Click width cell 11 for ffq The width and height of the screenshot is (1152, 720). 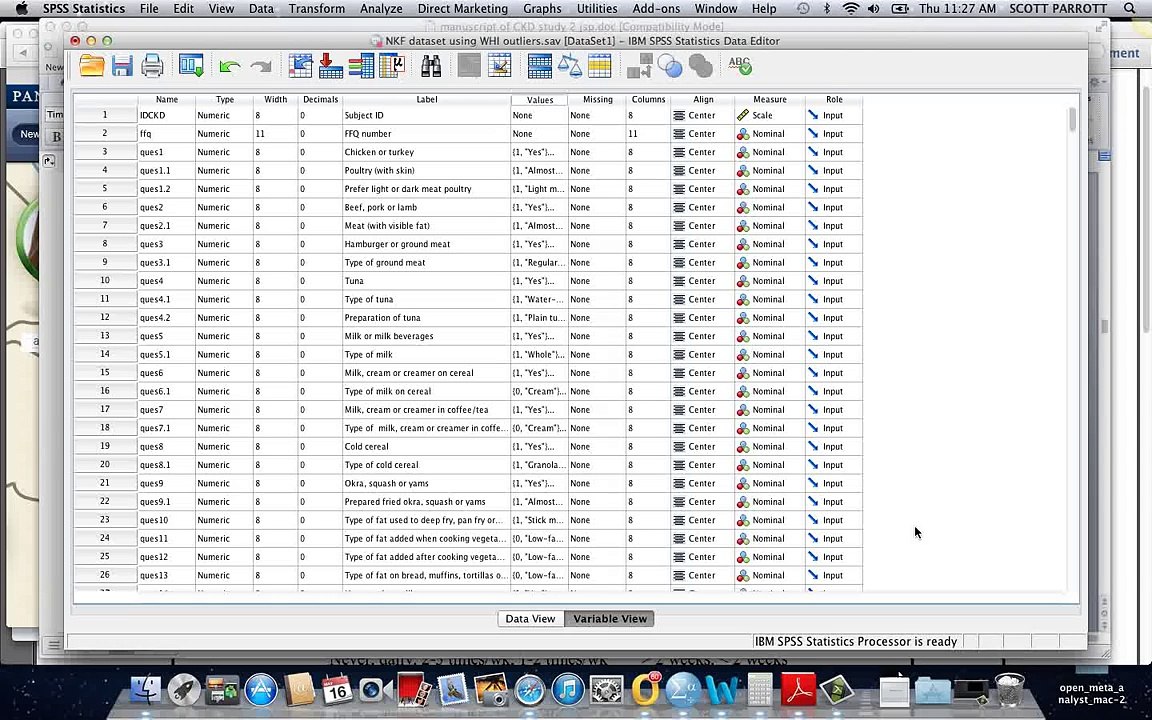point(276,134)
